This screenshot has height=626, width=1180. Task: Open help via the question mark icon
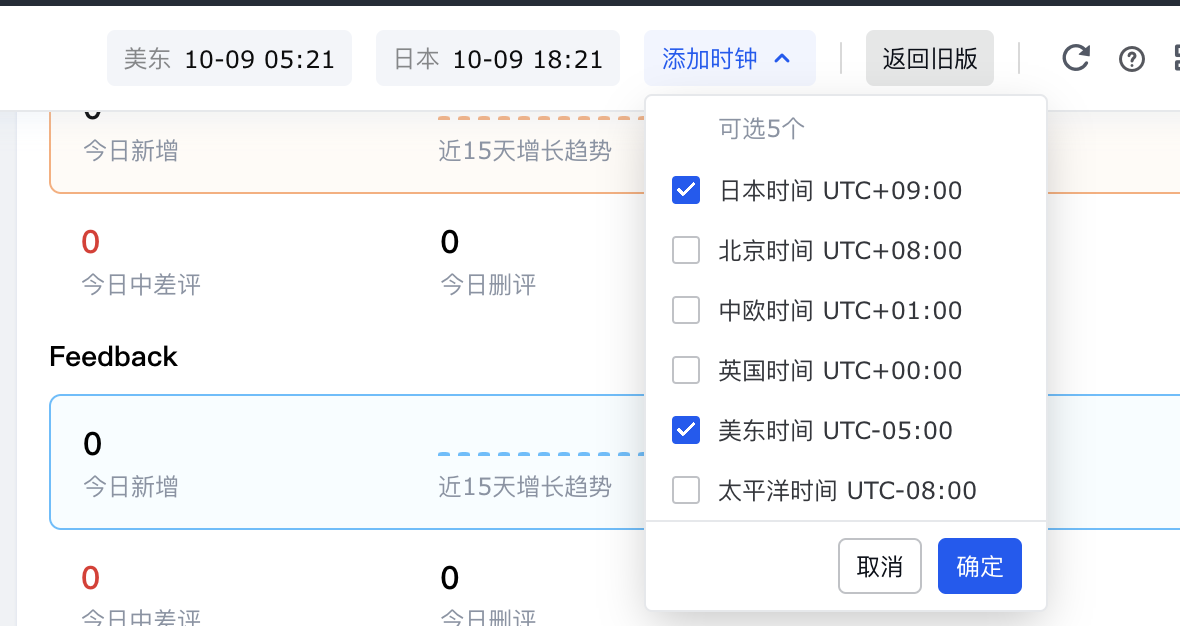tap(1131, 59)
